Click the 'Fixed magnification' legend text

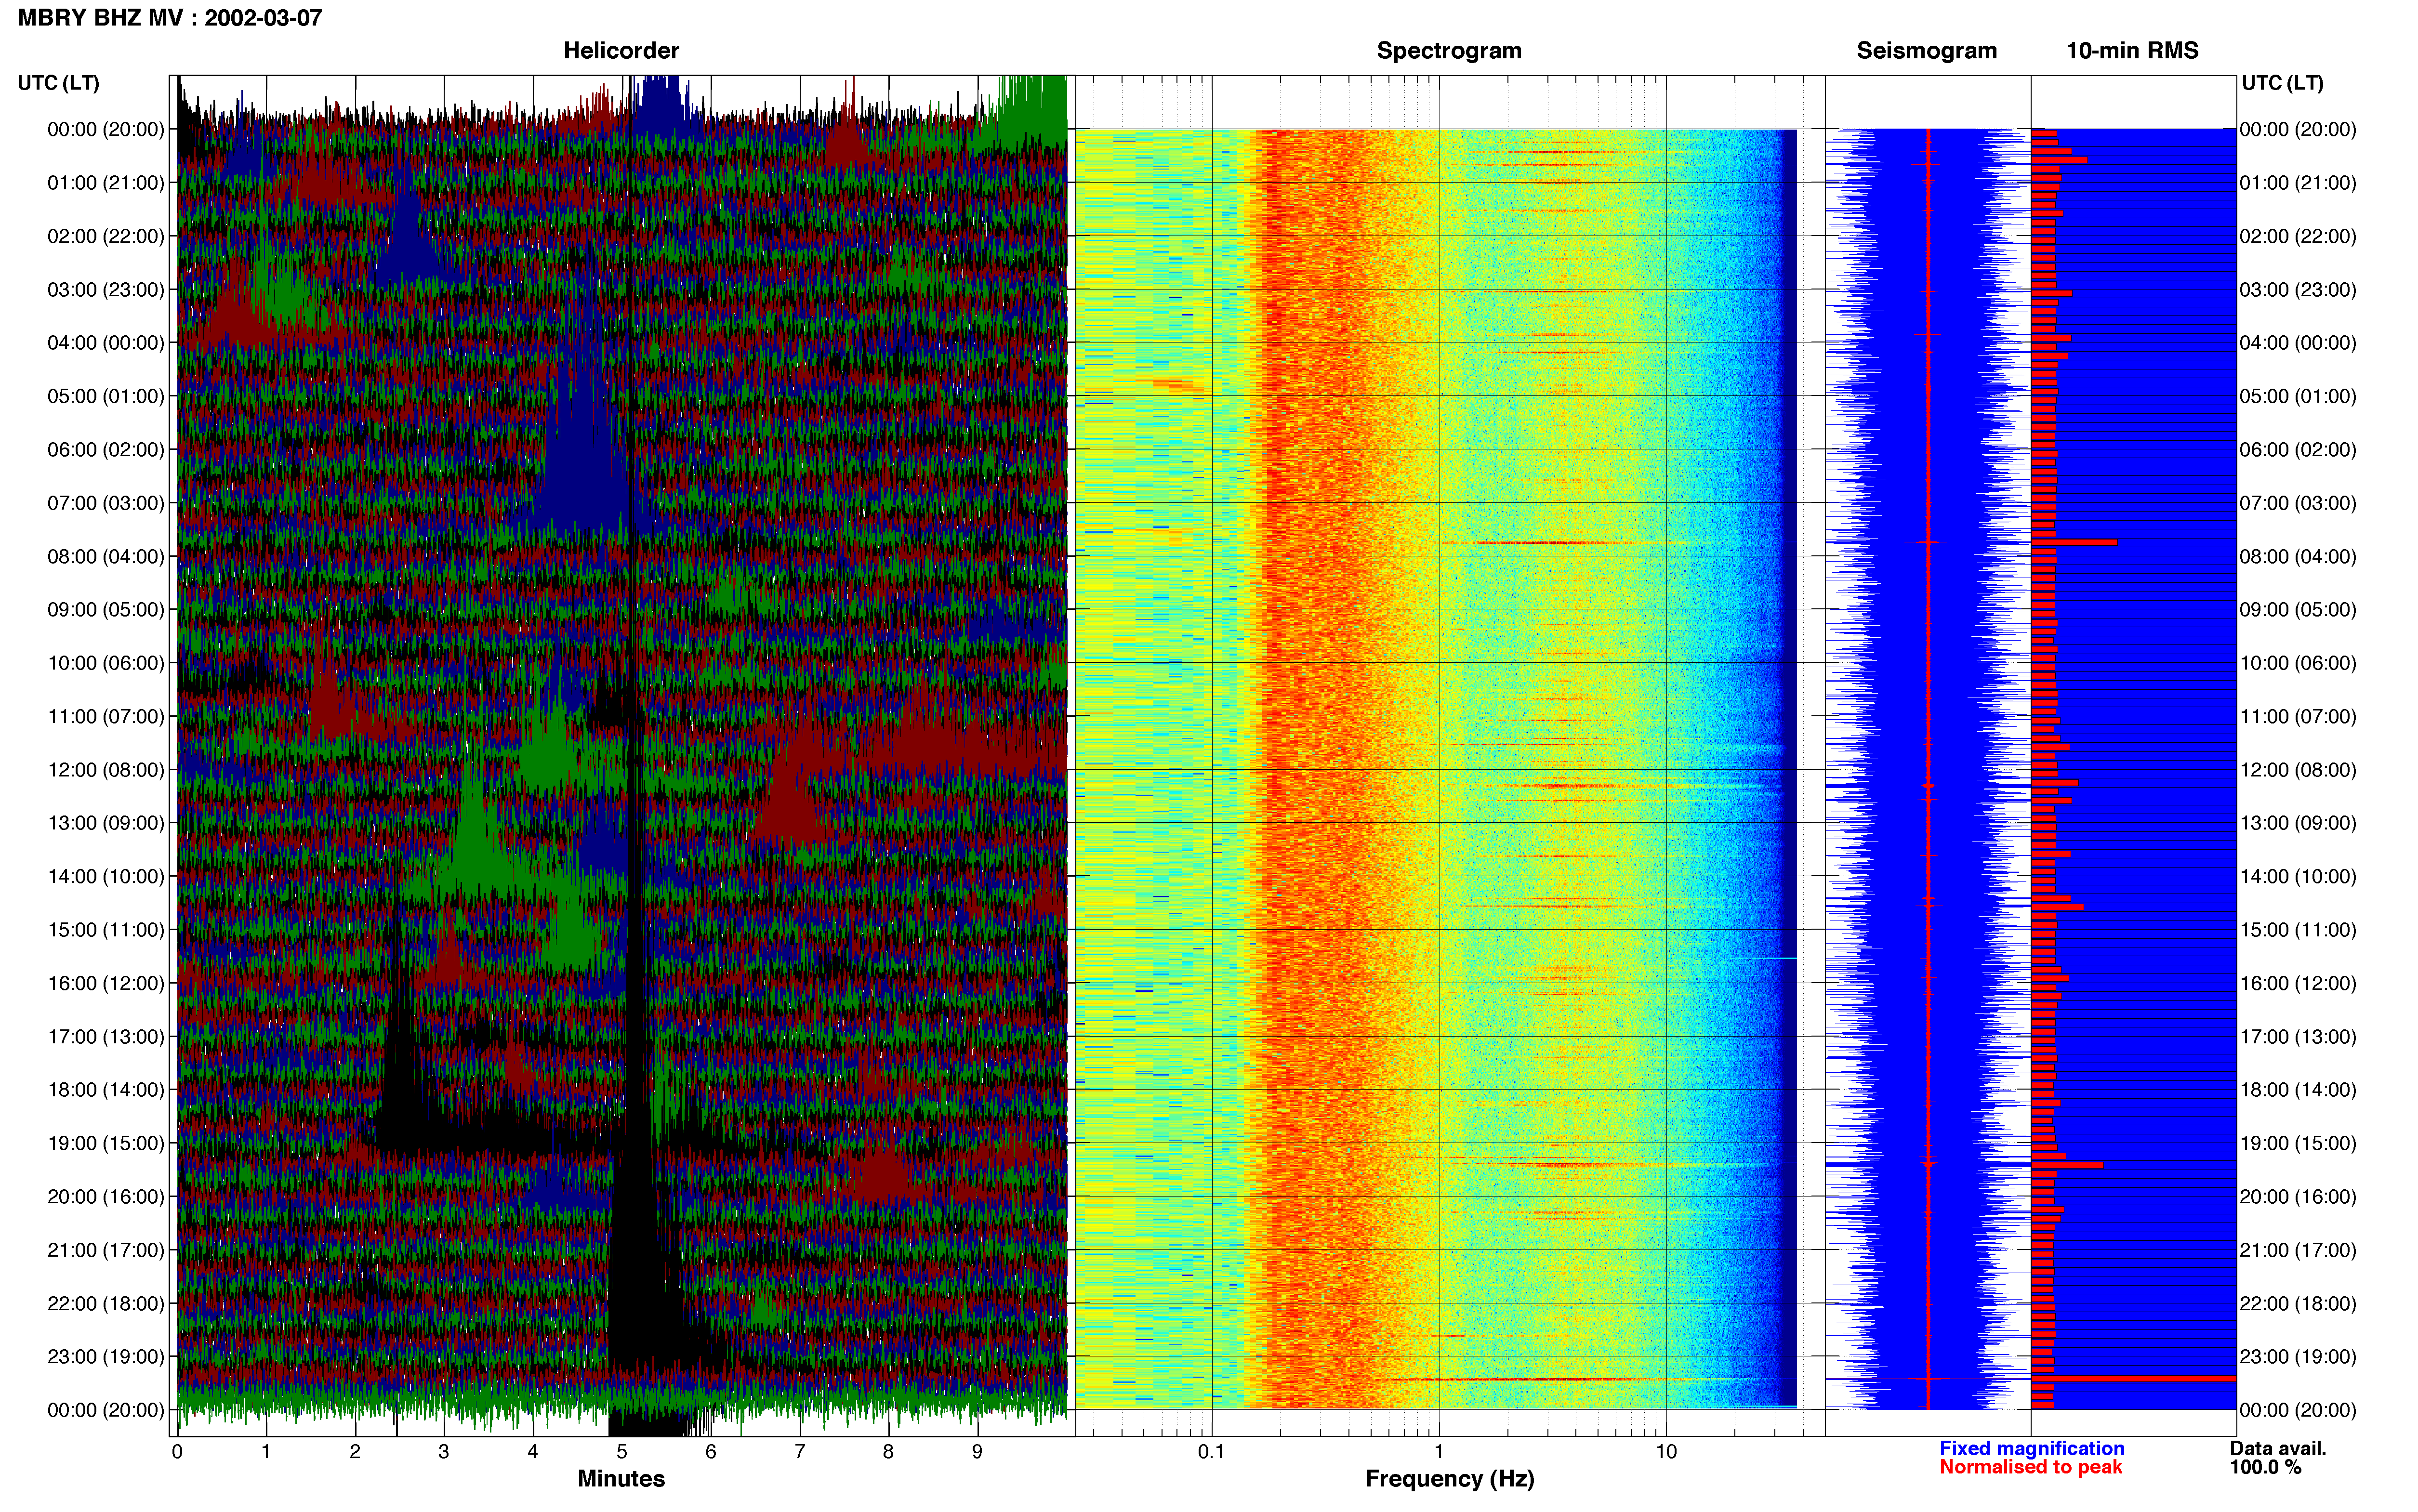2031,1448
